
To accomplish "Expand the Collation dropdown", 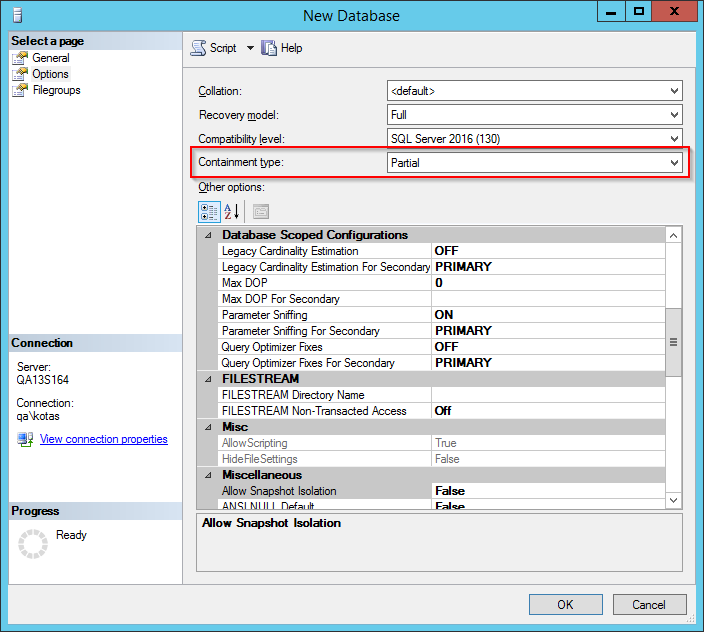I will tap(674, 91).
